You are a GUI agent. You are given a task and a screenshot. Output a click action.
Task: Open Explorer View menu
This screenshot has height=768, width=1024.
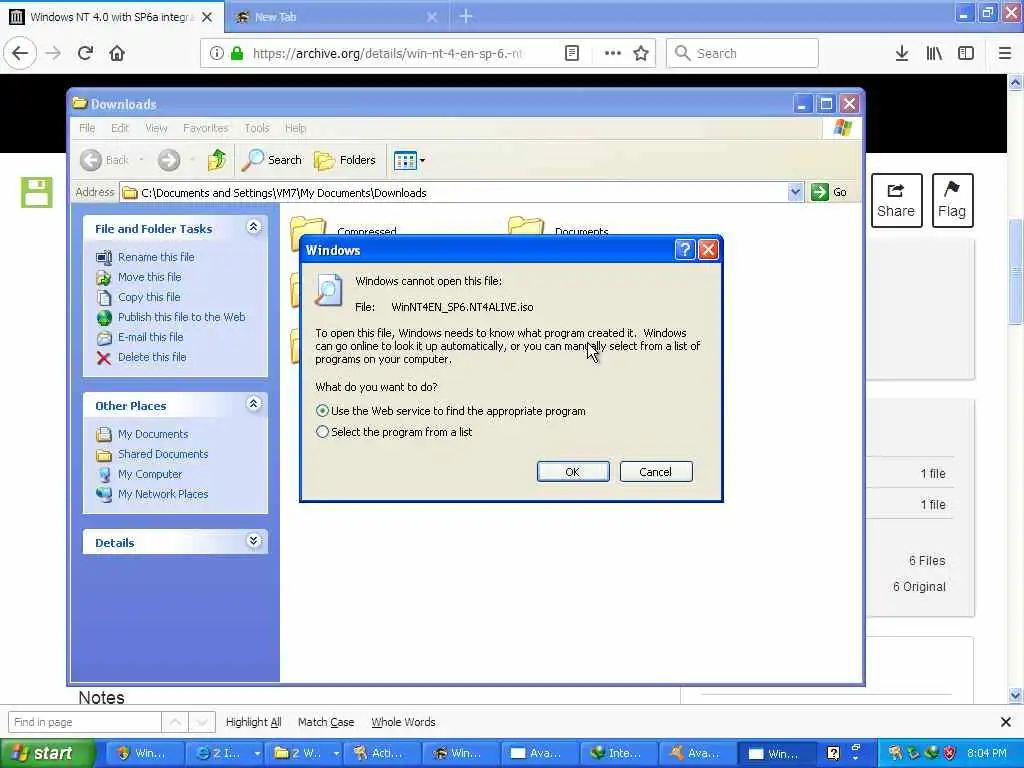click(x=156, y=128)
